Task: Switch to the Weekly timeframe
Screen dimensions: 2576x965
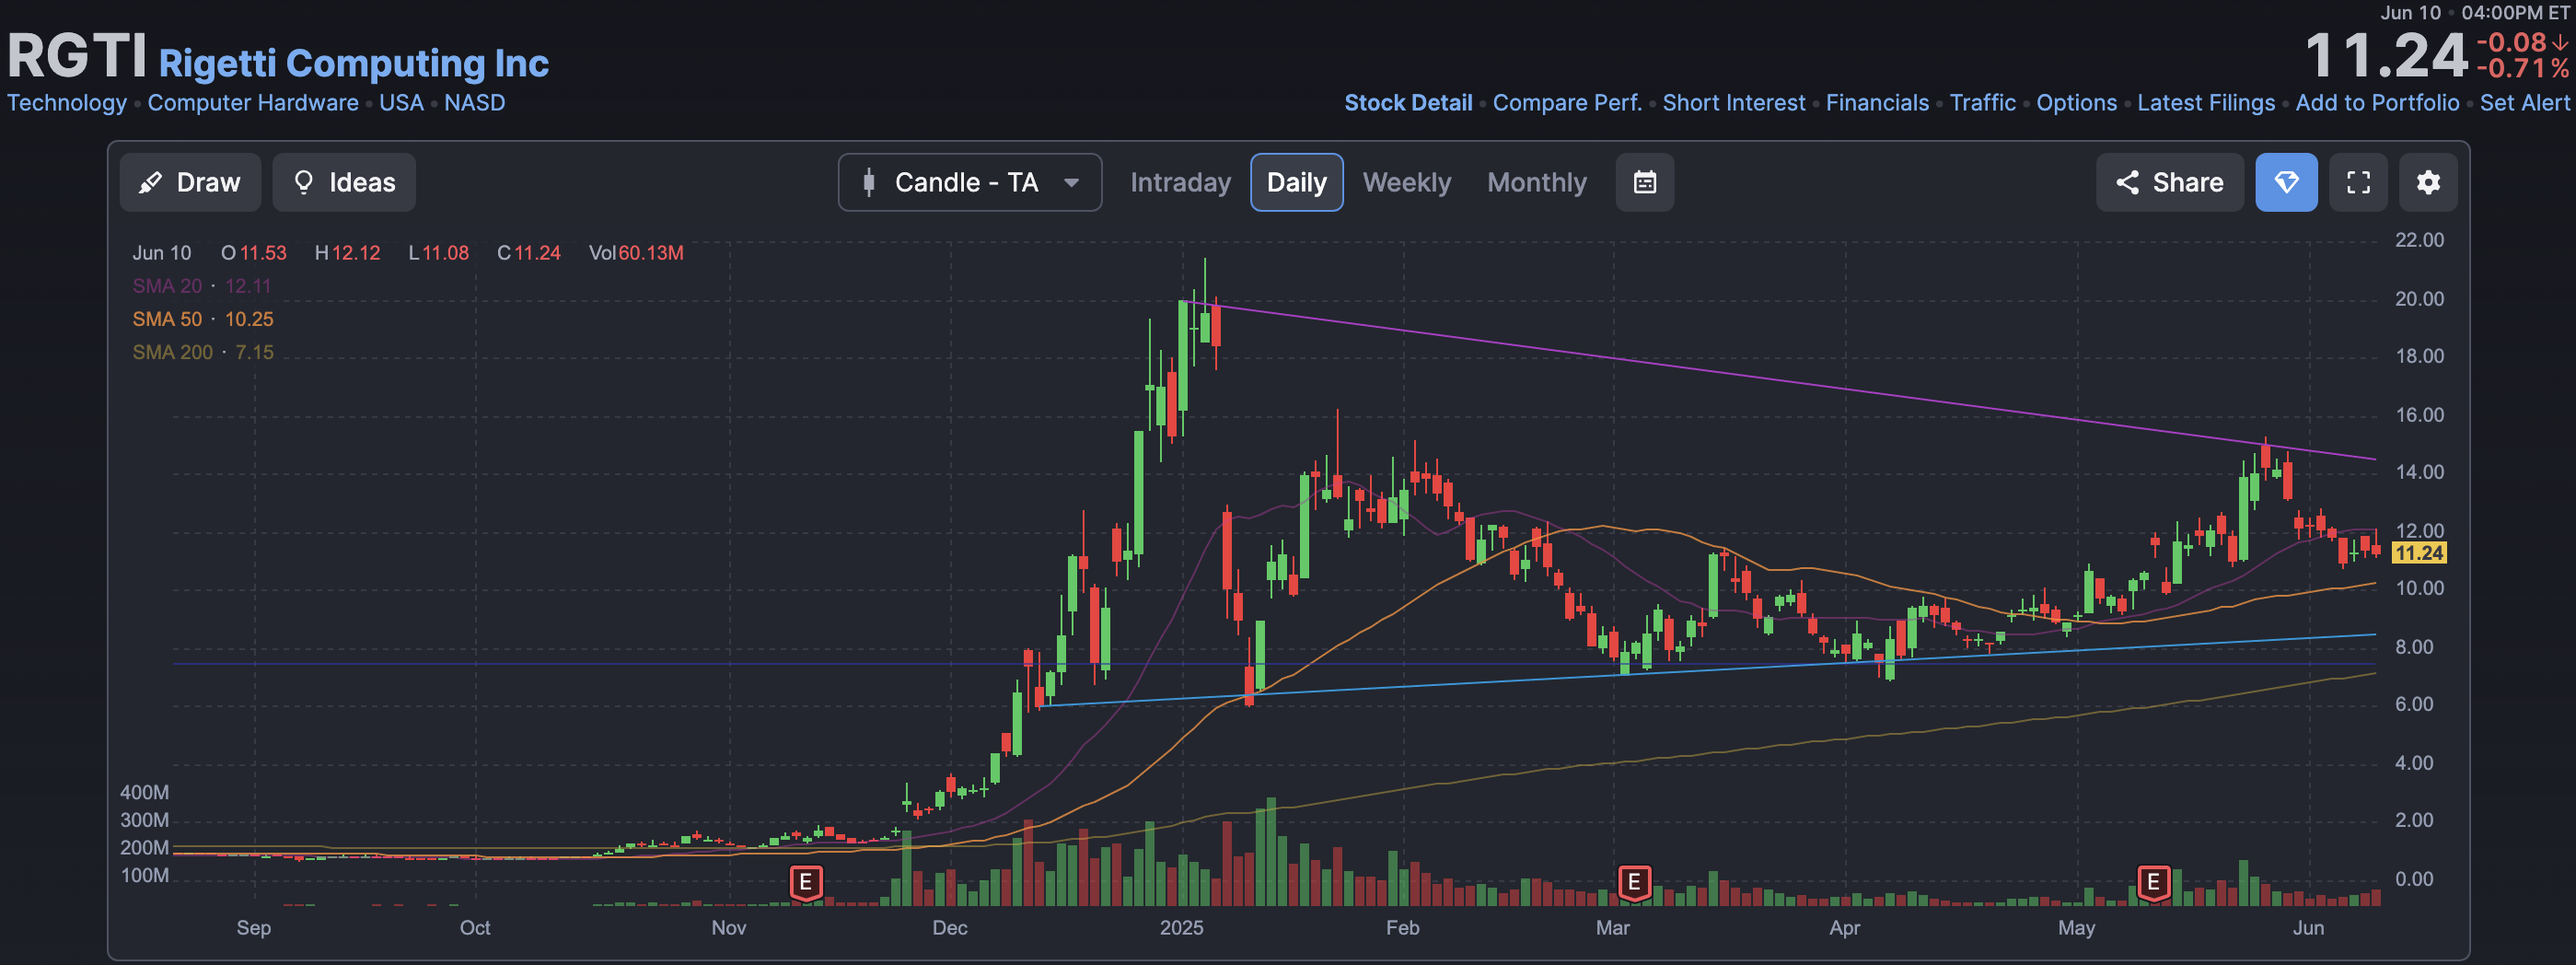Action: coord(1406,182)
